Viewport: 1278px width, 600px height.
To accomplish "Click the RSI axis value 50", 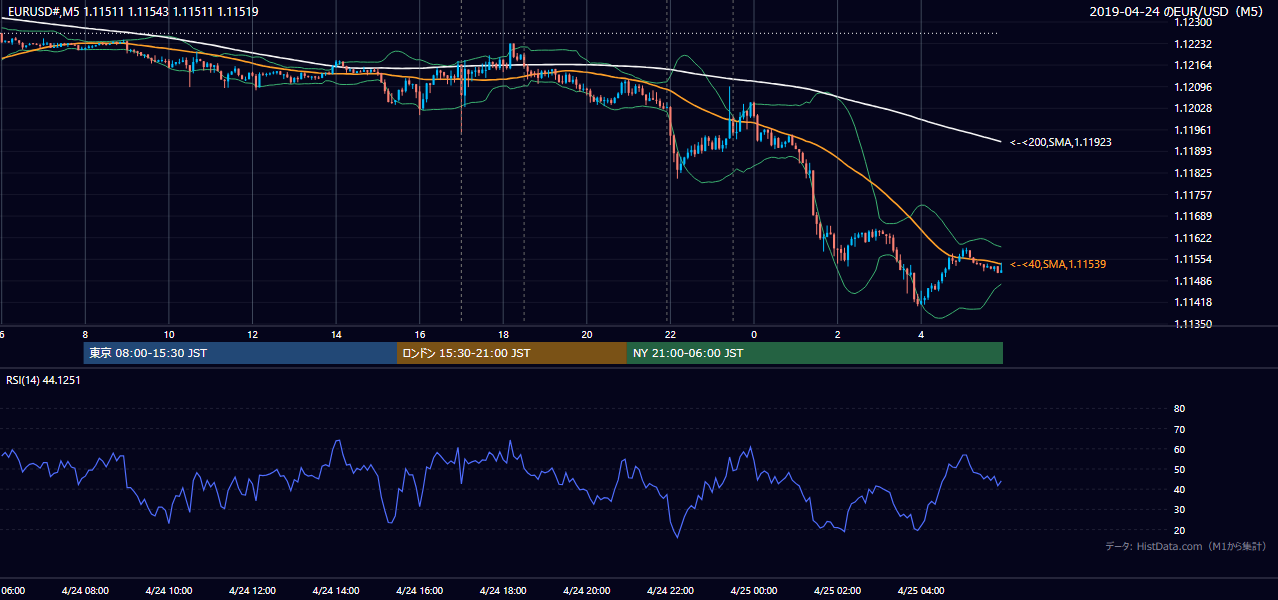I will point(1179,469).
